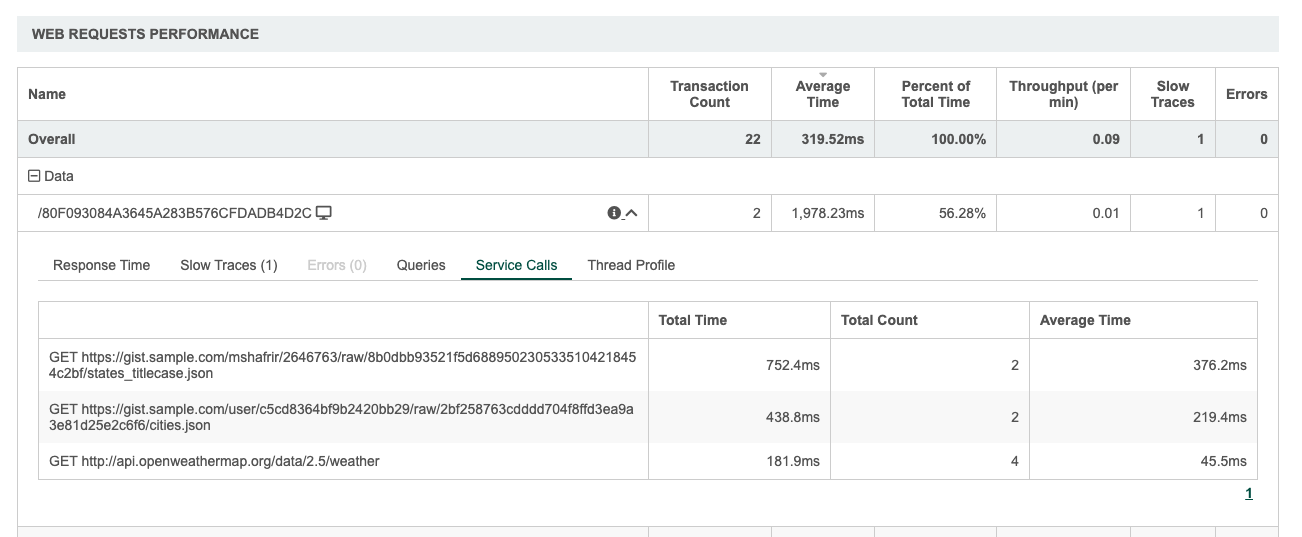Select the openweathermap weather service call row
1302x537 pixels.
point(214,461)
